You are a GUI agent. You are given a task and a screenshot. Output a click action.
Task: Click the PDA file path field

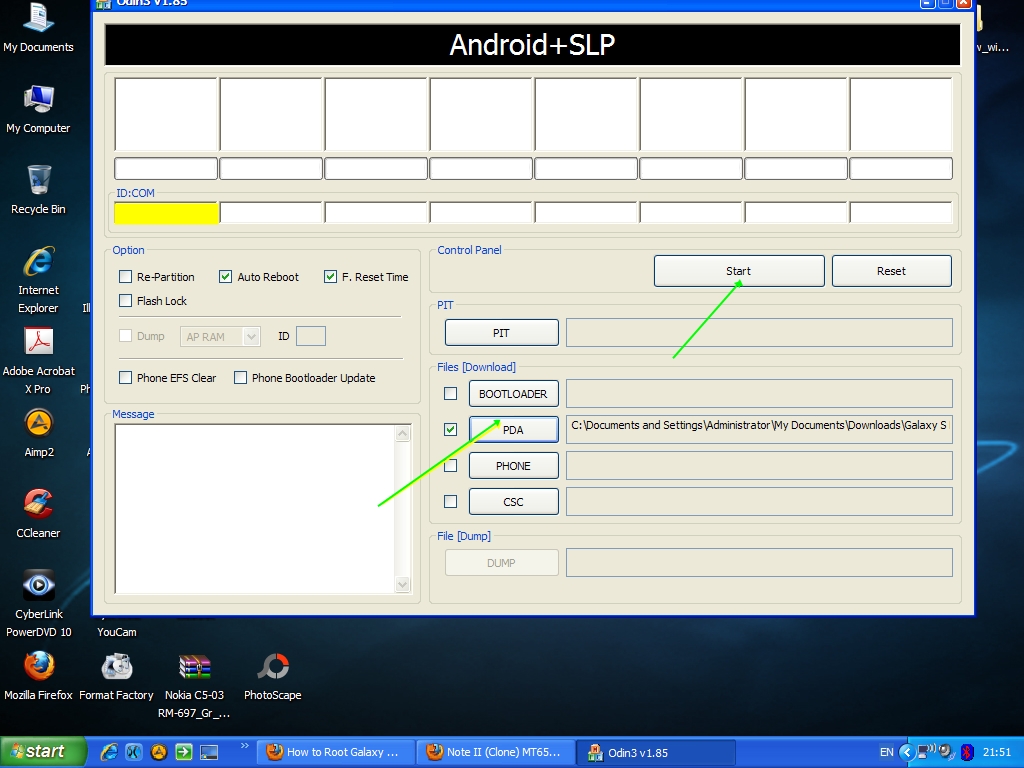759,429
